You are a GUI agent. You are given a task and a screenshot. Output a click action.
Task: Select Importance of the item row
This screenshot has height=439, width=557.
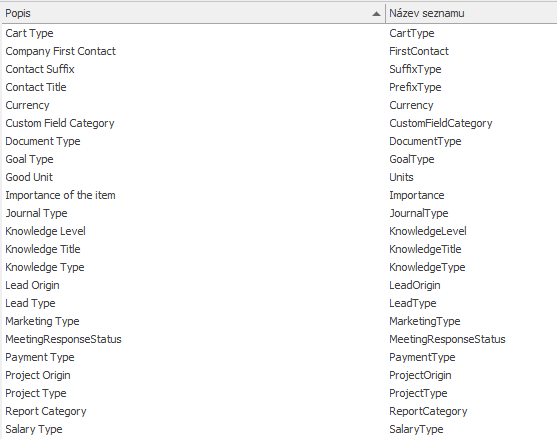[279, 195]
